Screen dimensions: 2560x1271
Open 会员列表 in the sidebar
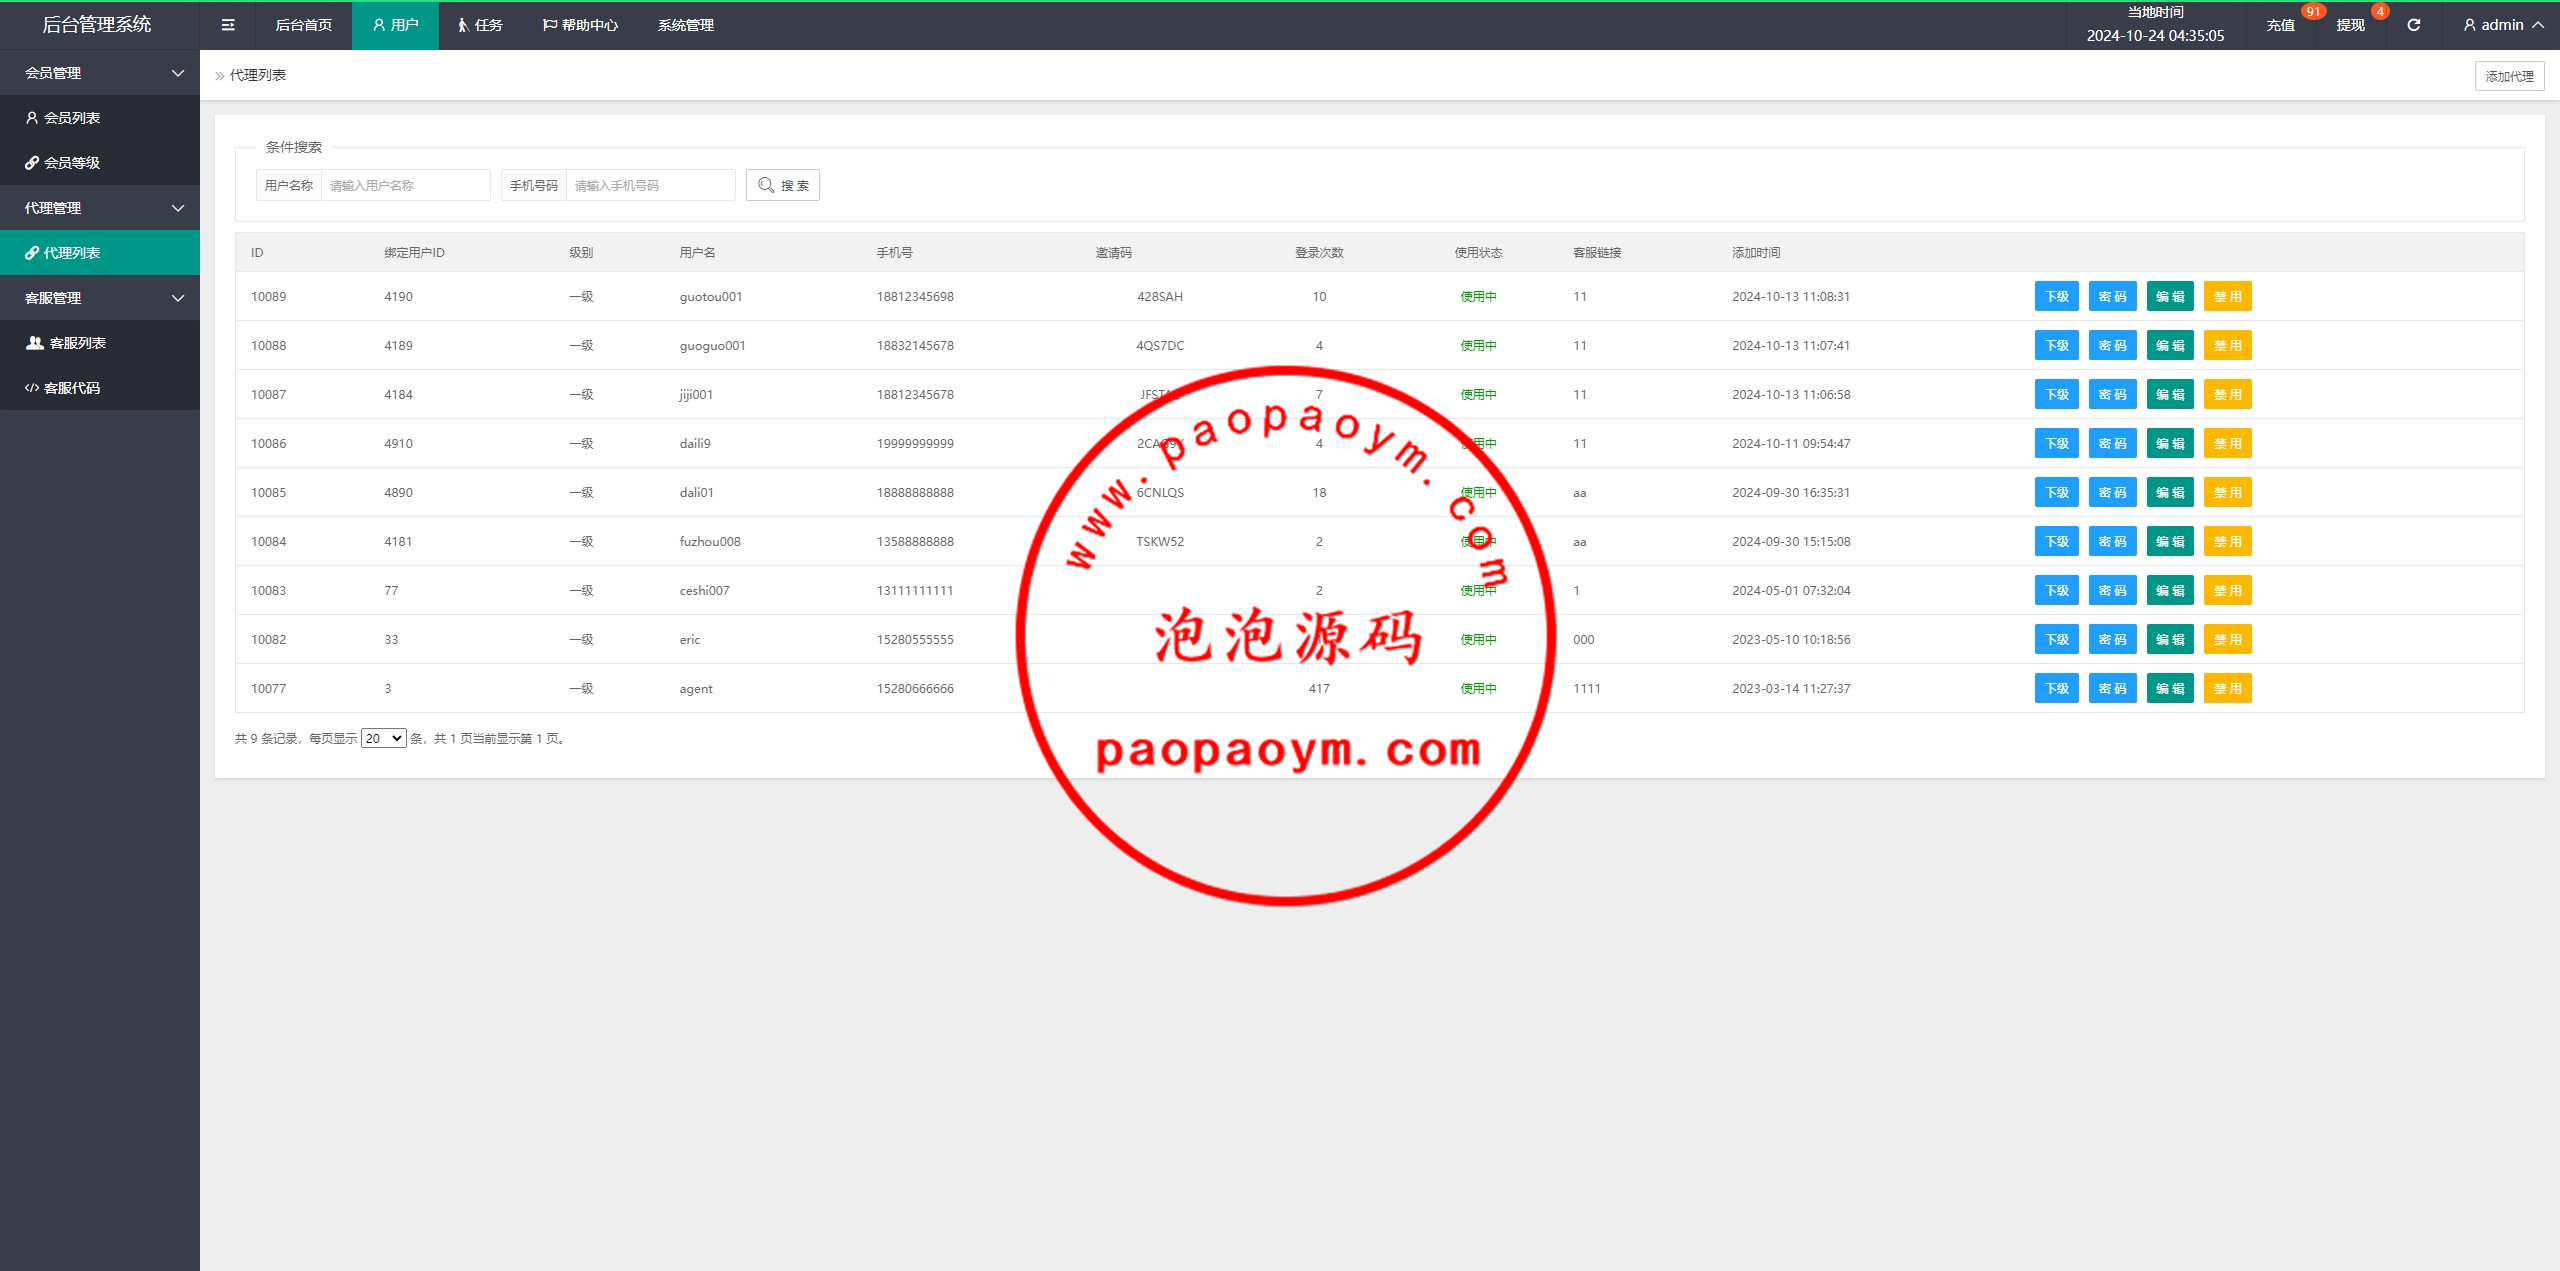(x=72, y=118)
